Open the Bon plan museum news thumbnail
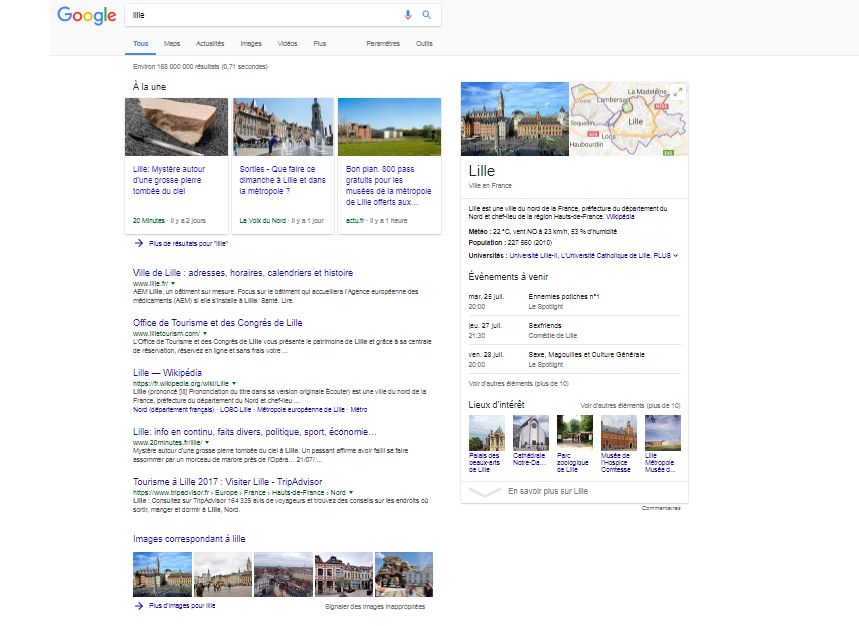This screenshot has width=859, height=626. pos(390,127)
